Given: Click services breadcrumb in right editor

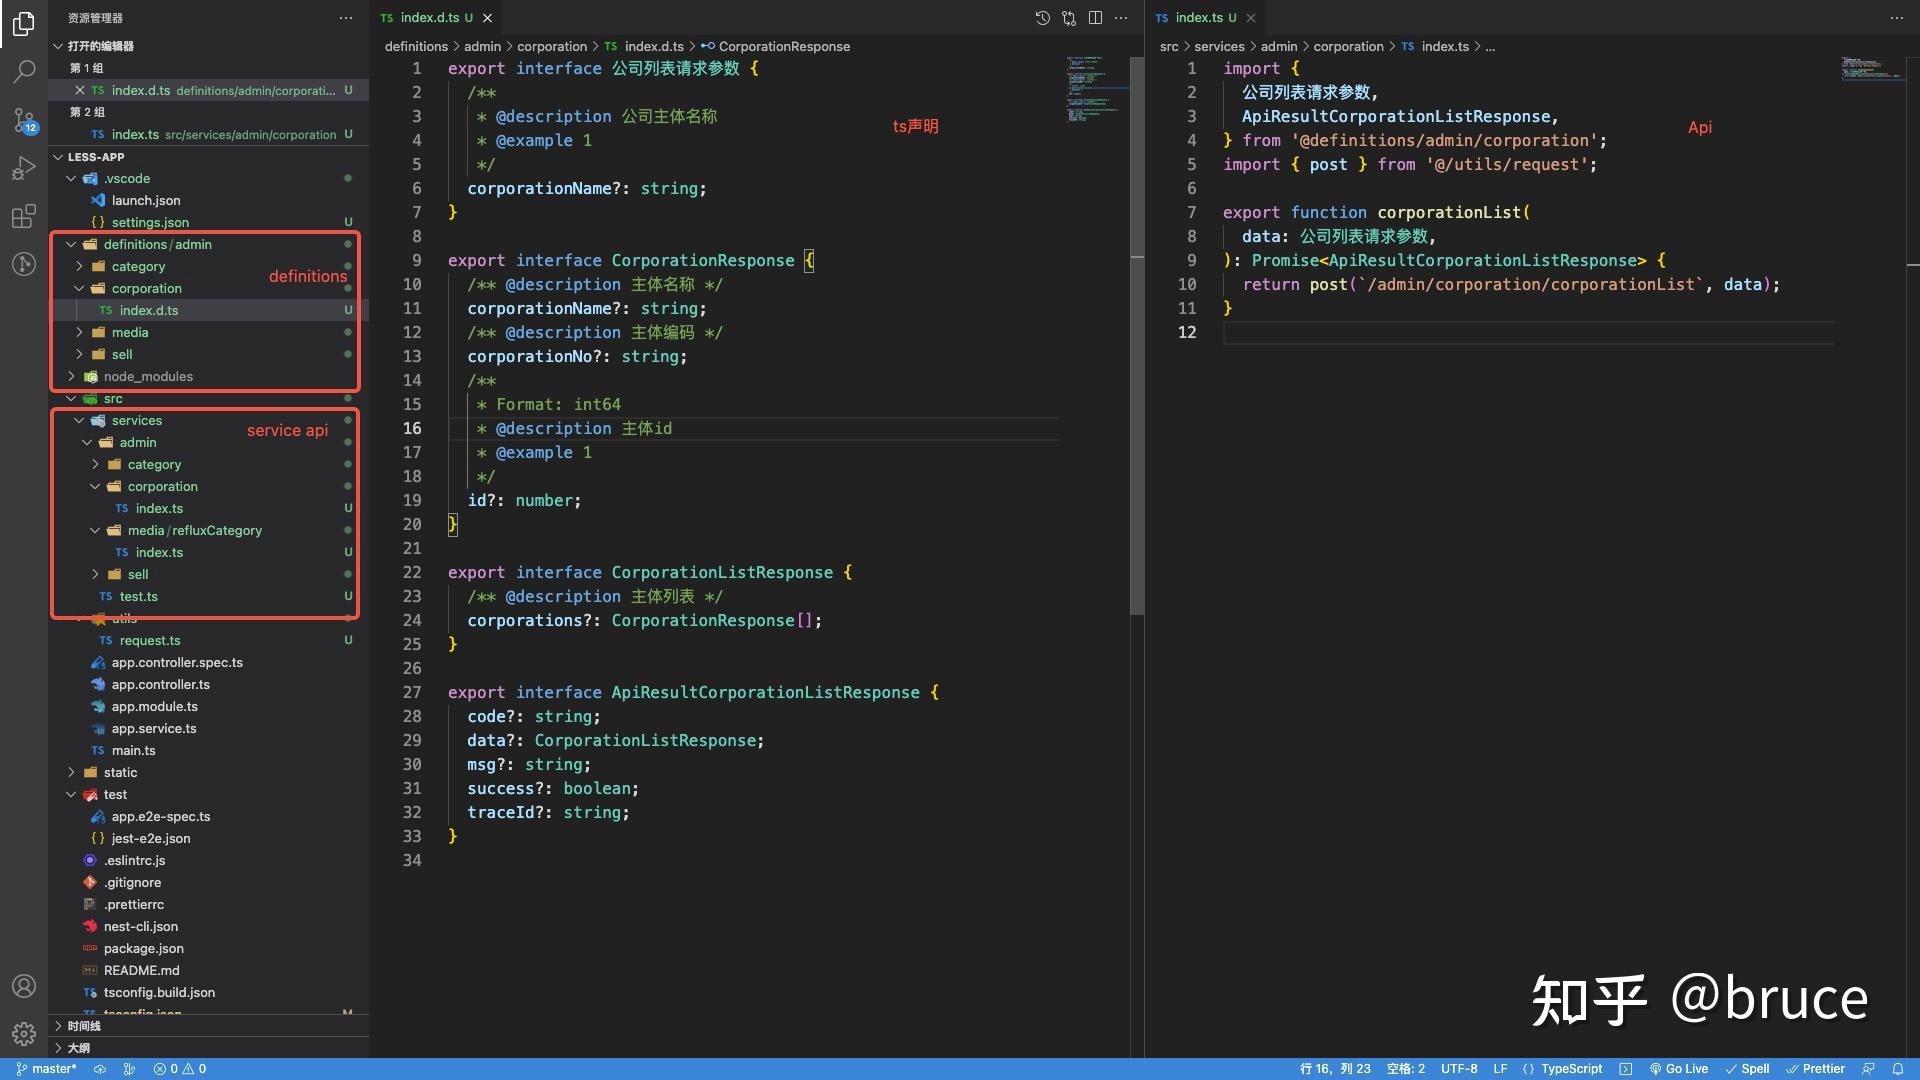Looking at the screenshot, I should pos(1219,46).
